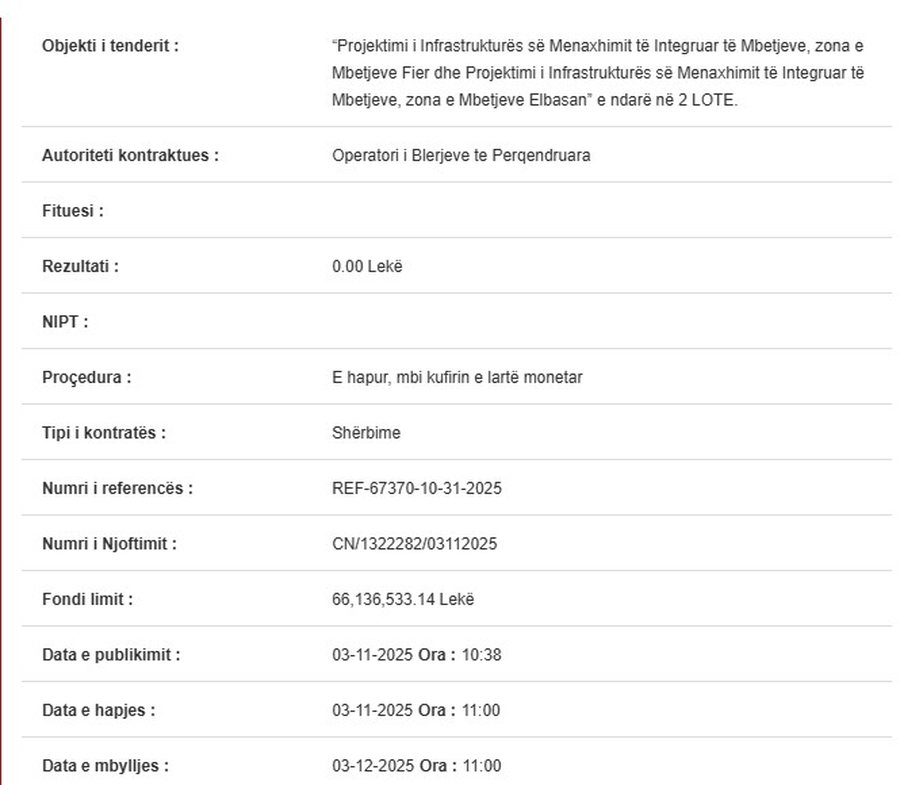
Task: Click the '0.00 Lekë' result value
Action: 367,267
